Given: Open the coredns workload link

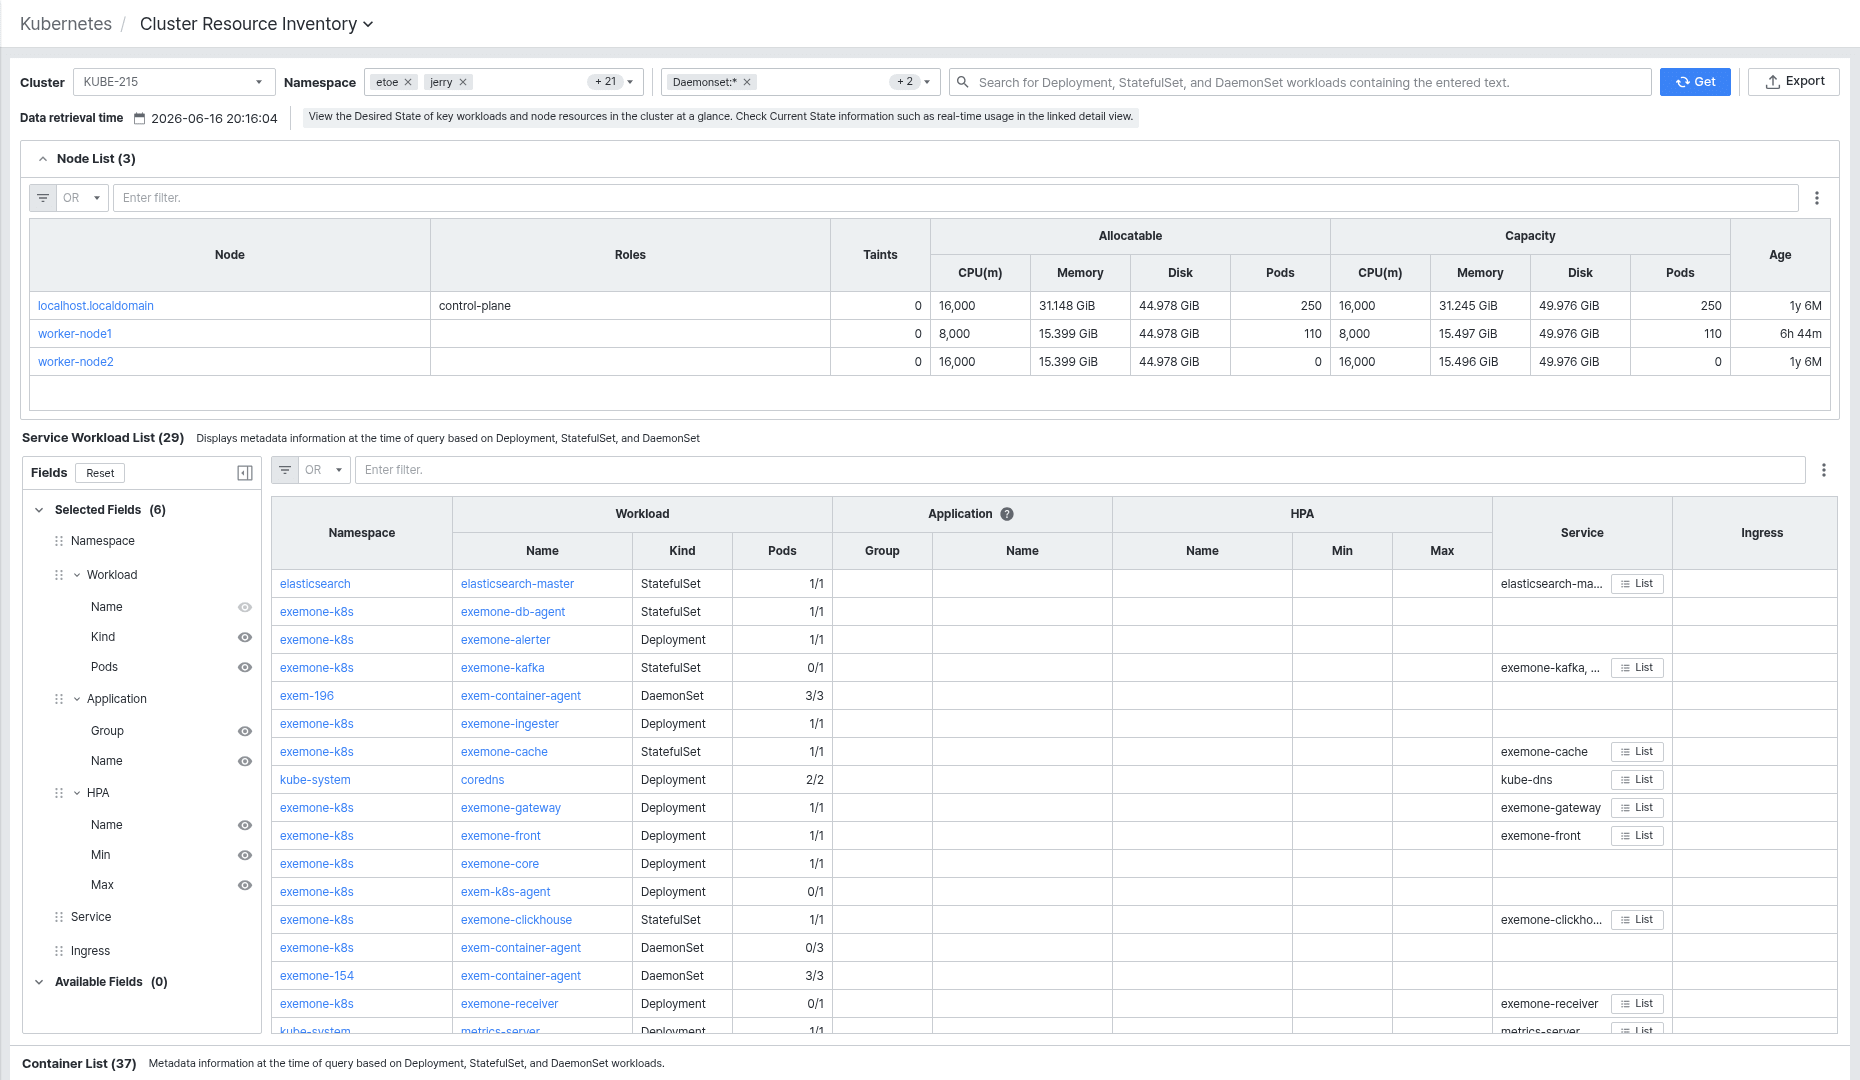Looking at the screenshot, I should 482,780.
